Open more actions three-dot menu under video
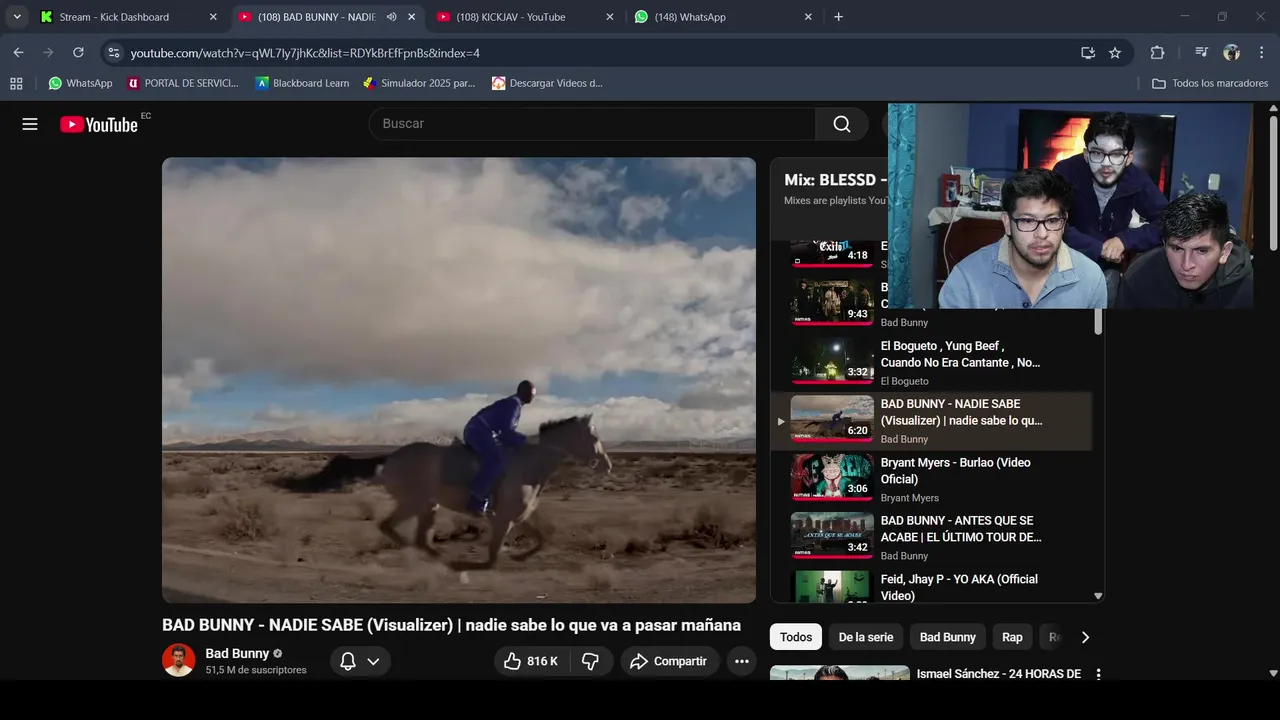 pos(741,661)
